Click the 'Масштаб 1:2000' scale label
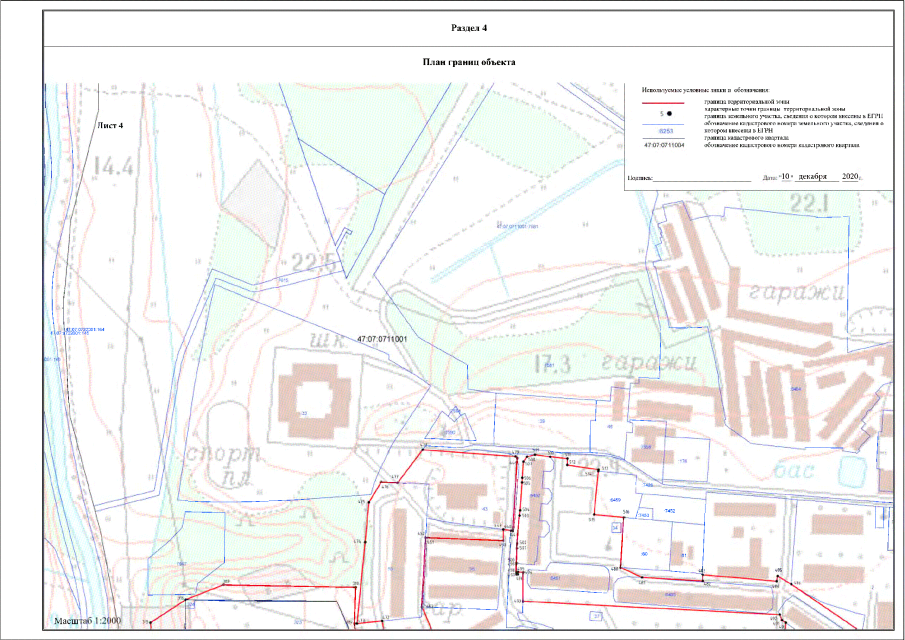This screenshot has width=905, height=640. (89, 622)
